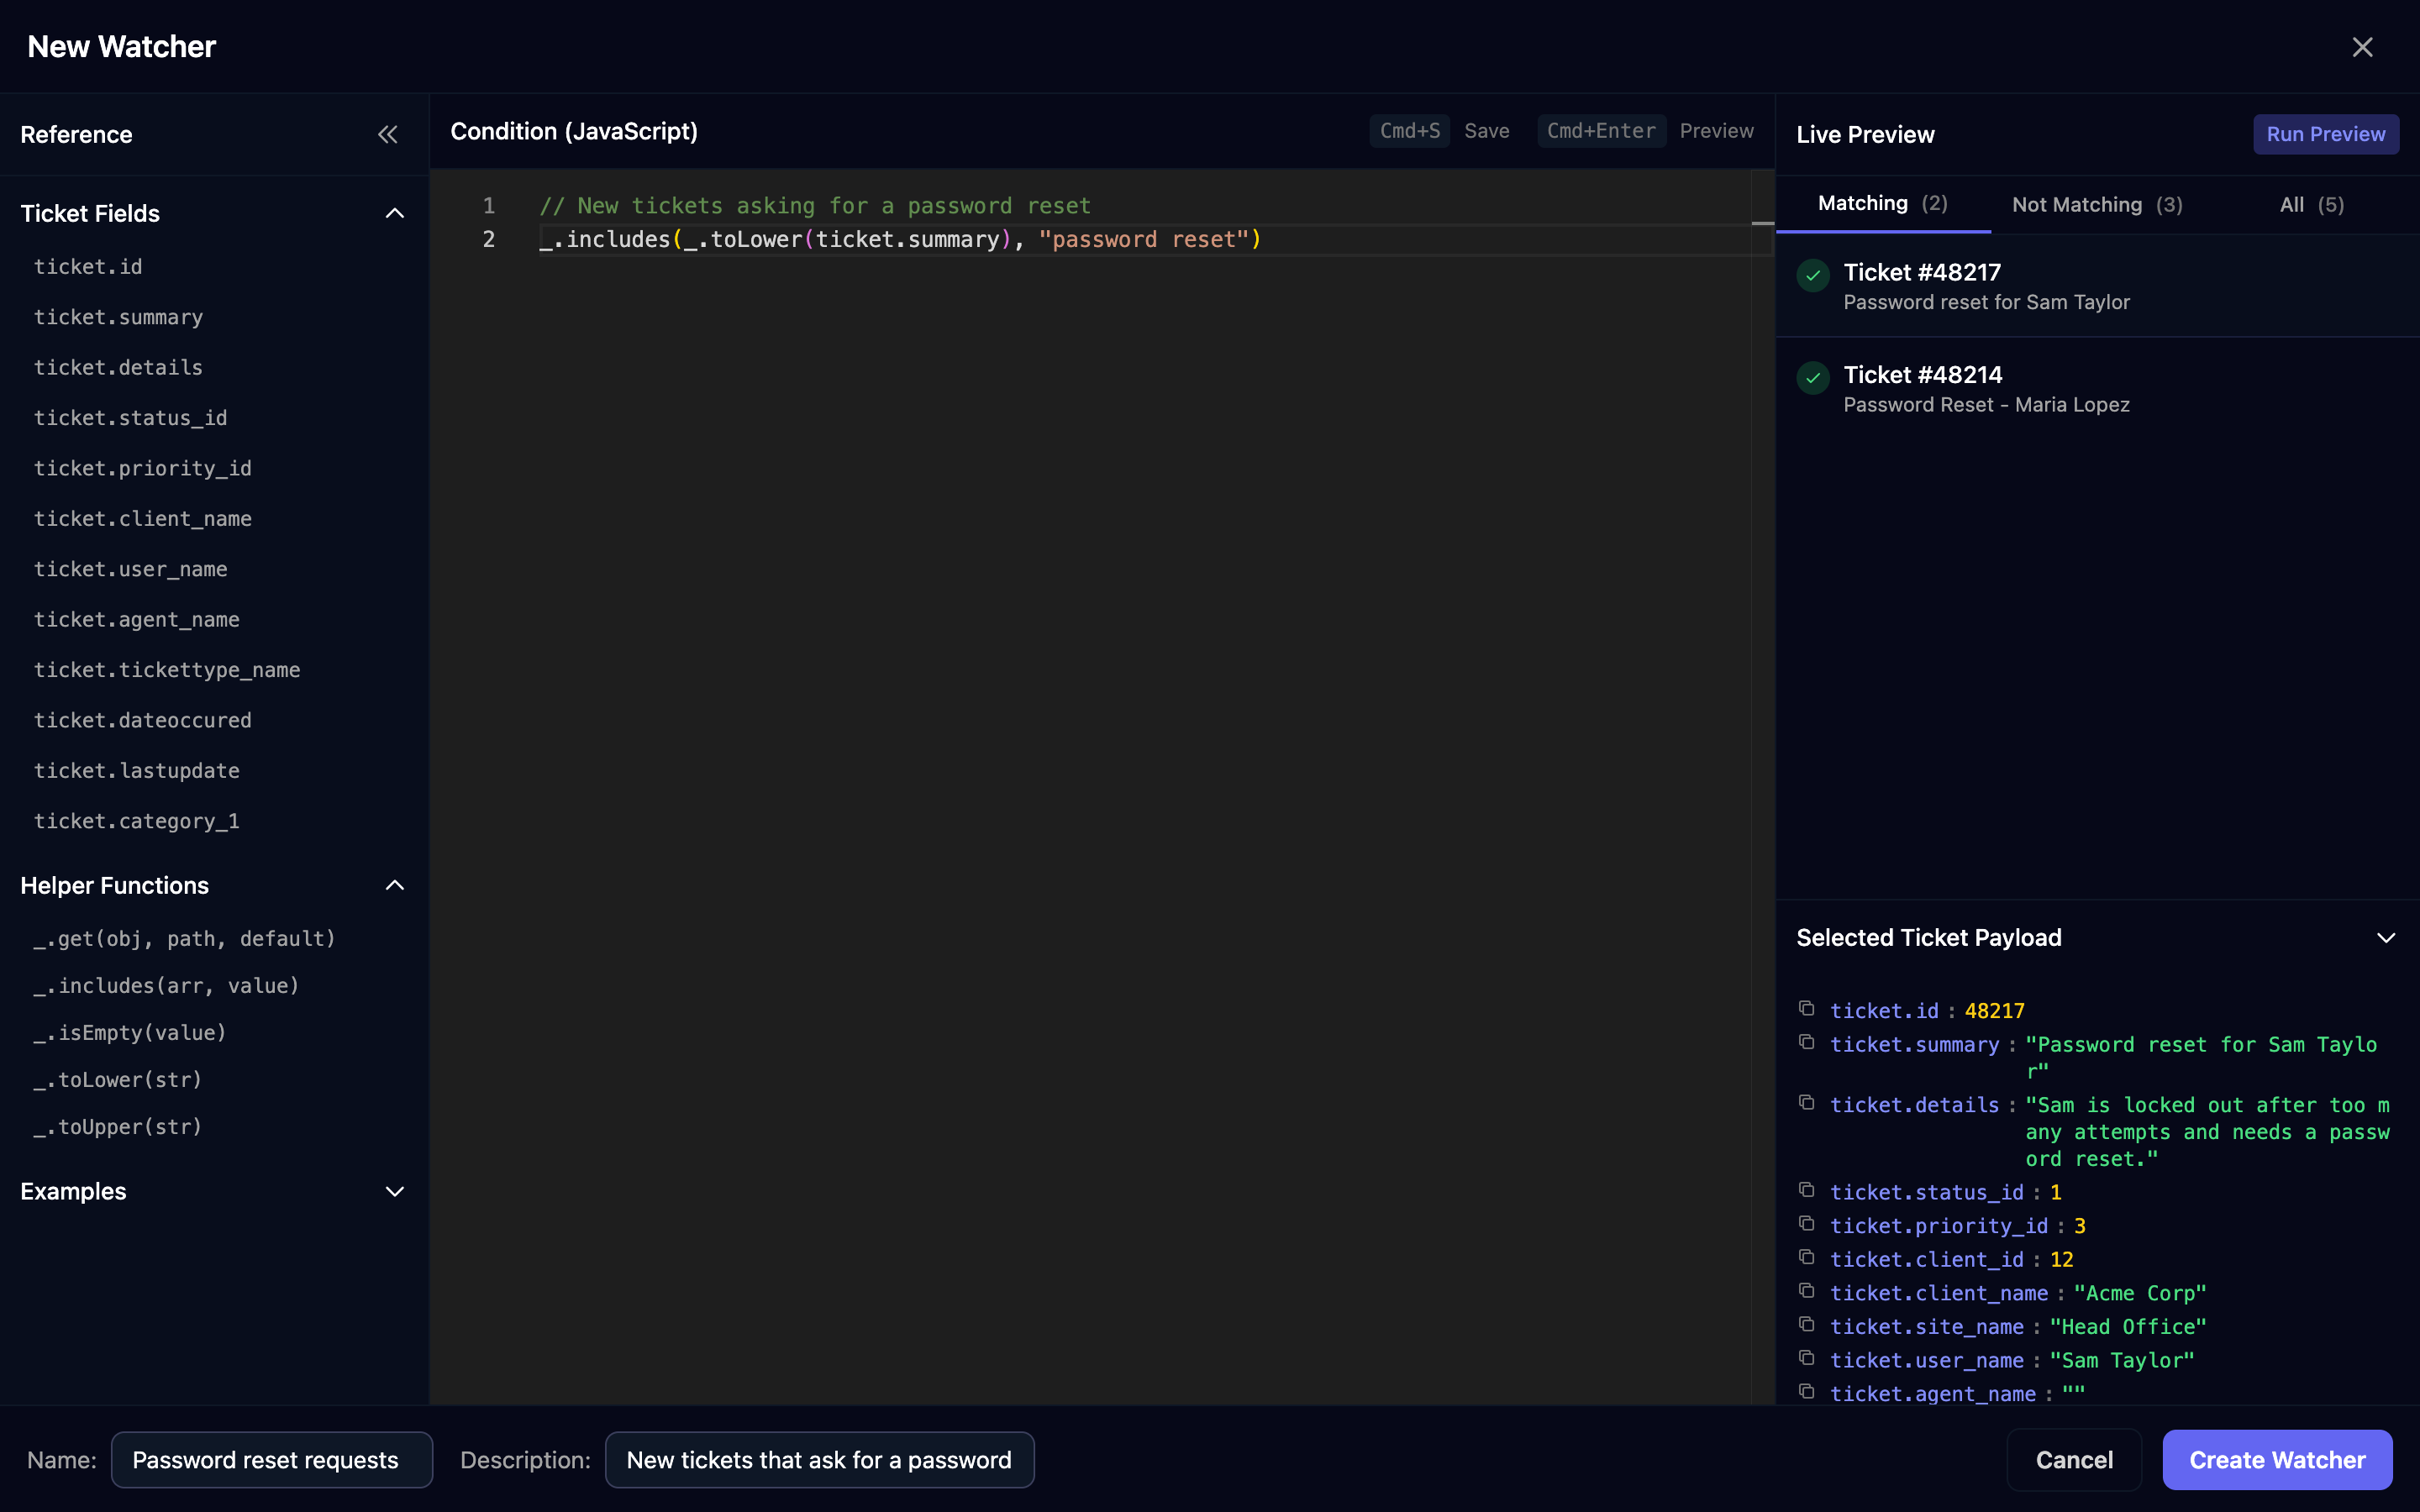The width and height of the screenshot is (2420, 1512).
Task: Insert the ticket.dateoccured field reference
Action: point(143,720)
